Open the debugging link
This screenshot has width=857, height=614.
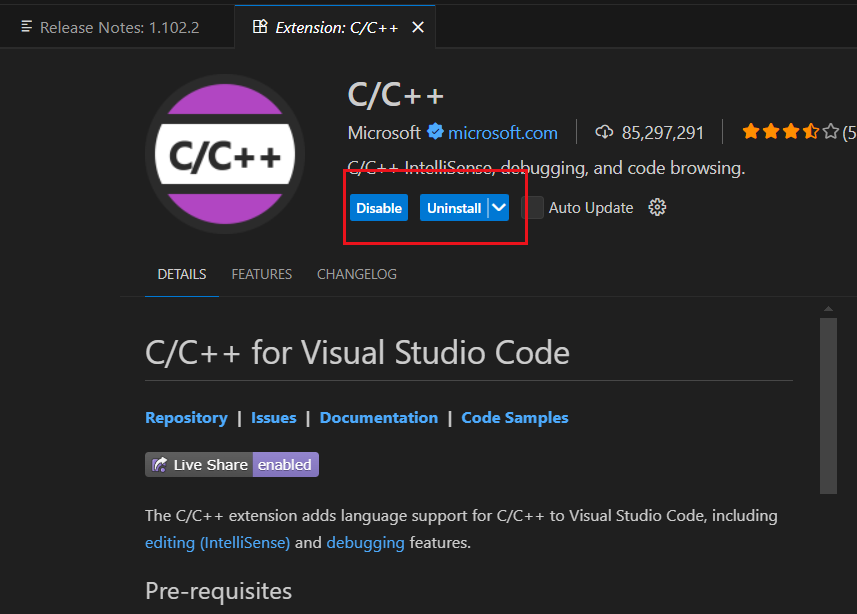[366, 543]
